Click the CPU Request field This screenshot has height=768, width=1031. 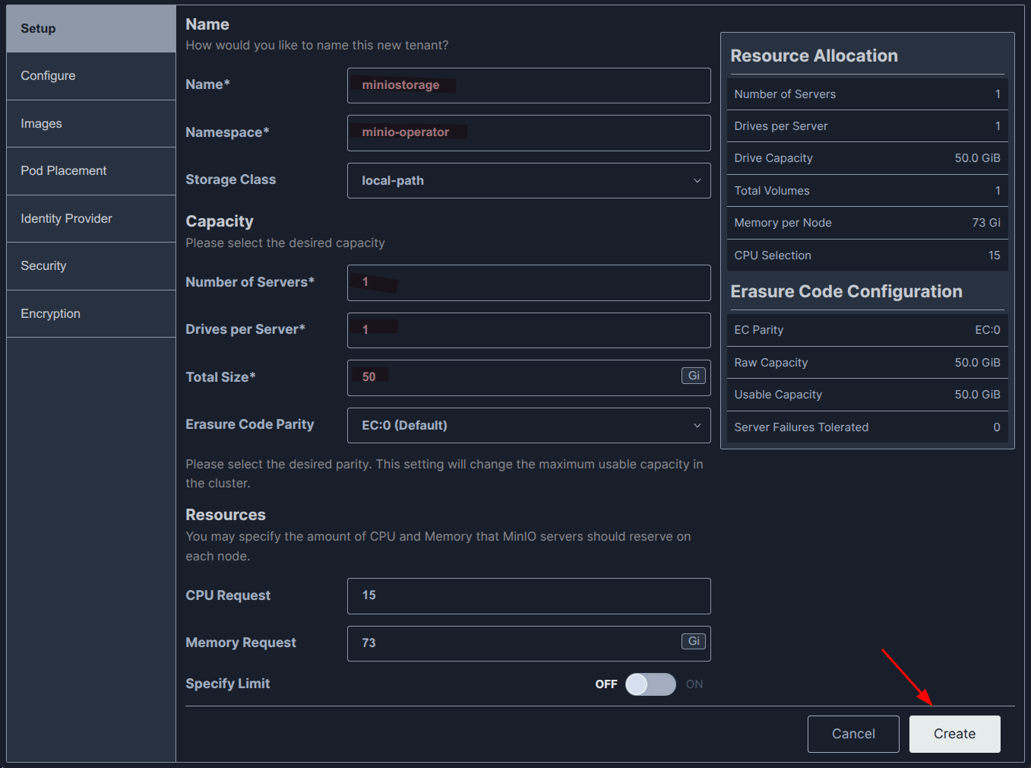529,596
